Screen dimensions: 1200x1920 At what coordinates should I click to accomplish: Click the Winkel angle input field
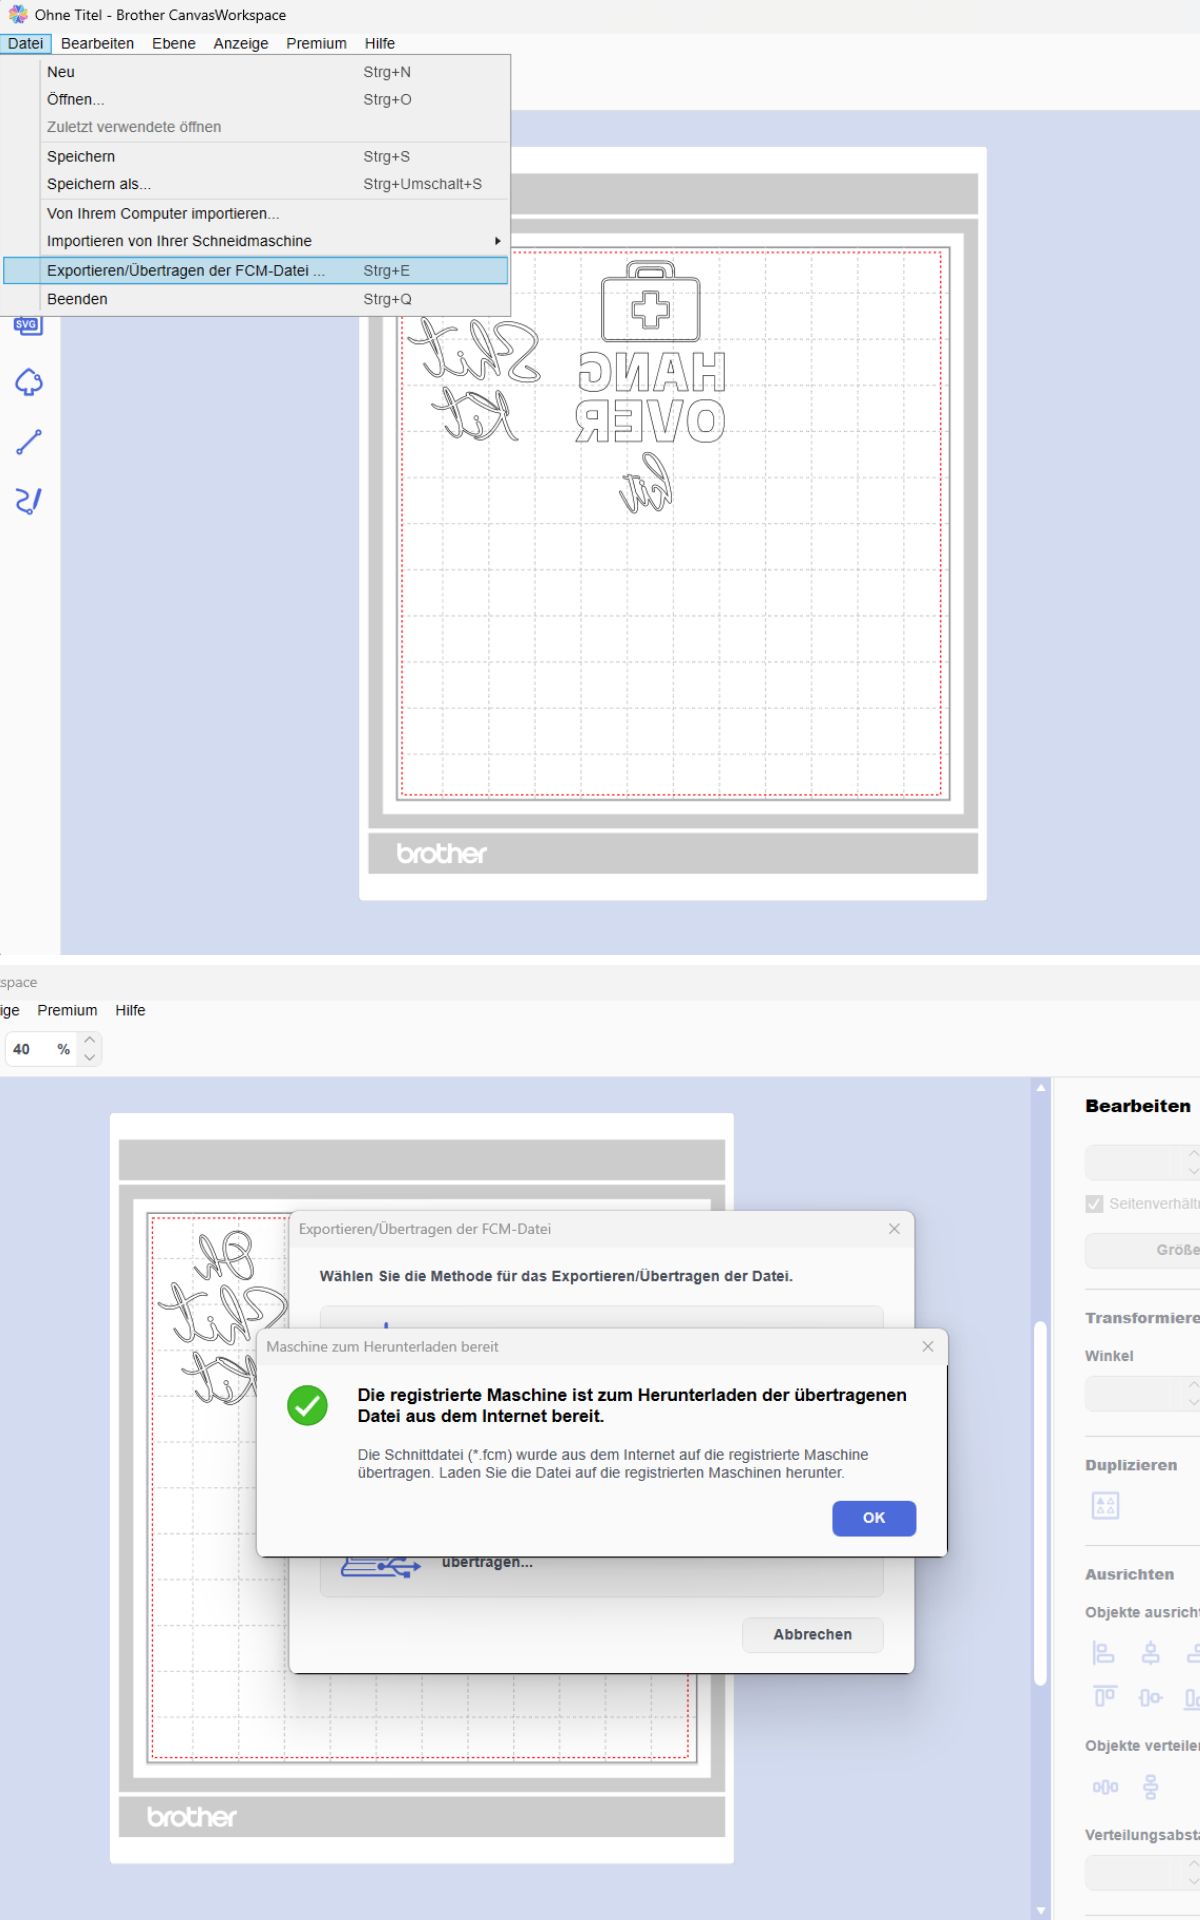(1134, 1393)
